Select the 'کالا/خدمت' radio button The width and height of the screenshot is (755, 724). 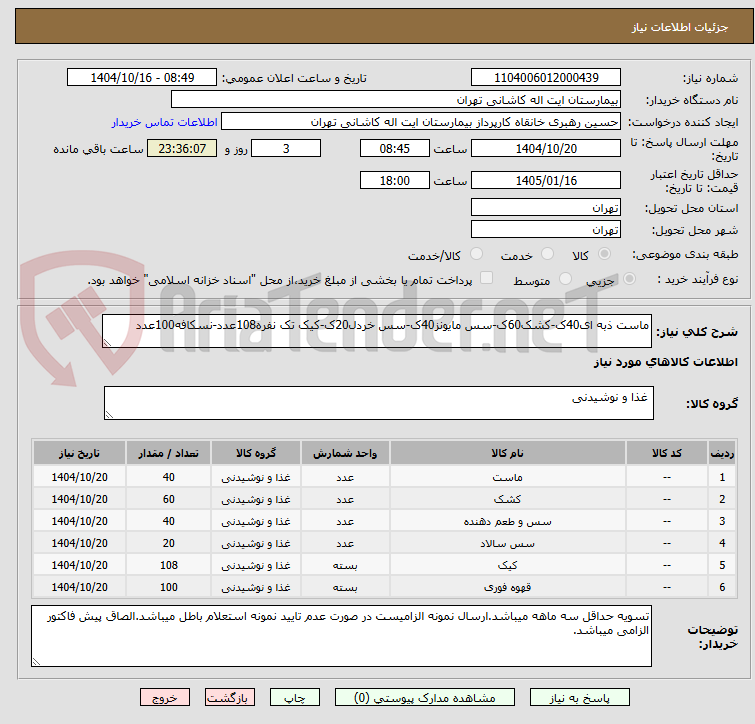click(476, 254)
